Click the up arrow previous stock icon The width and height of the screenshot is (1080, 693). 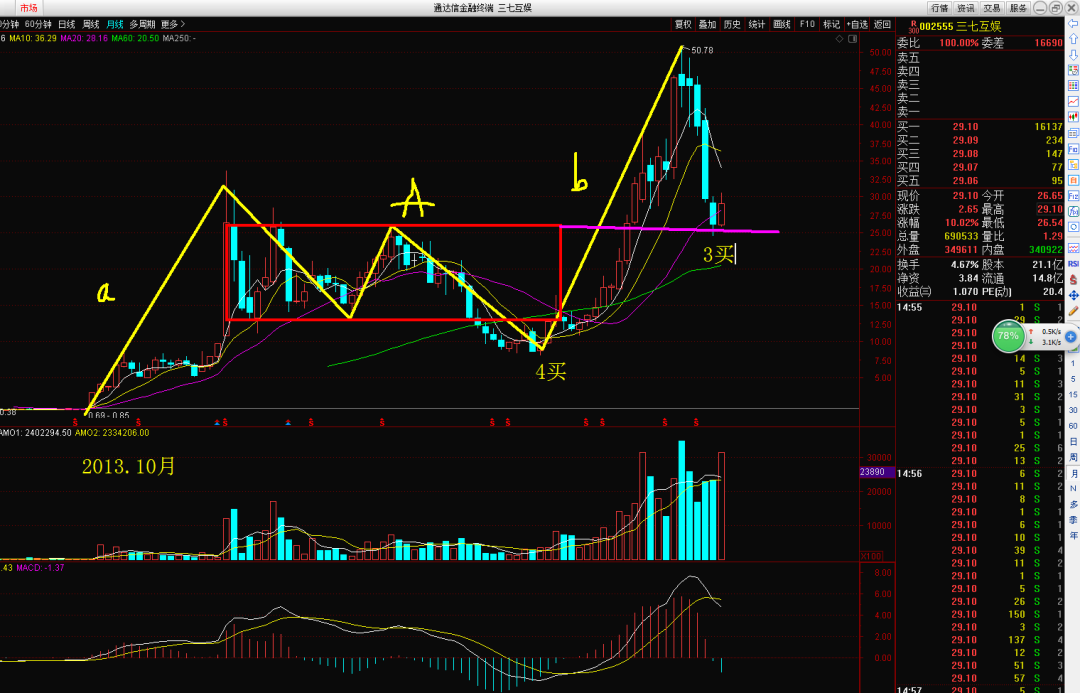tap(1073, 39)
